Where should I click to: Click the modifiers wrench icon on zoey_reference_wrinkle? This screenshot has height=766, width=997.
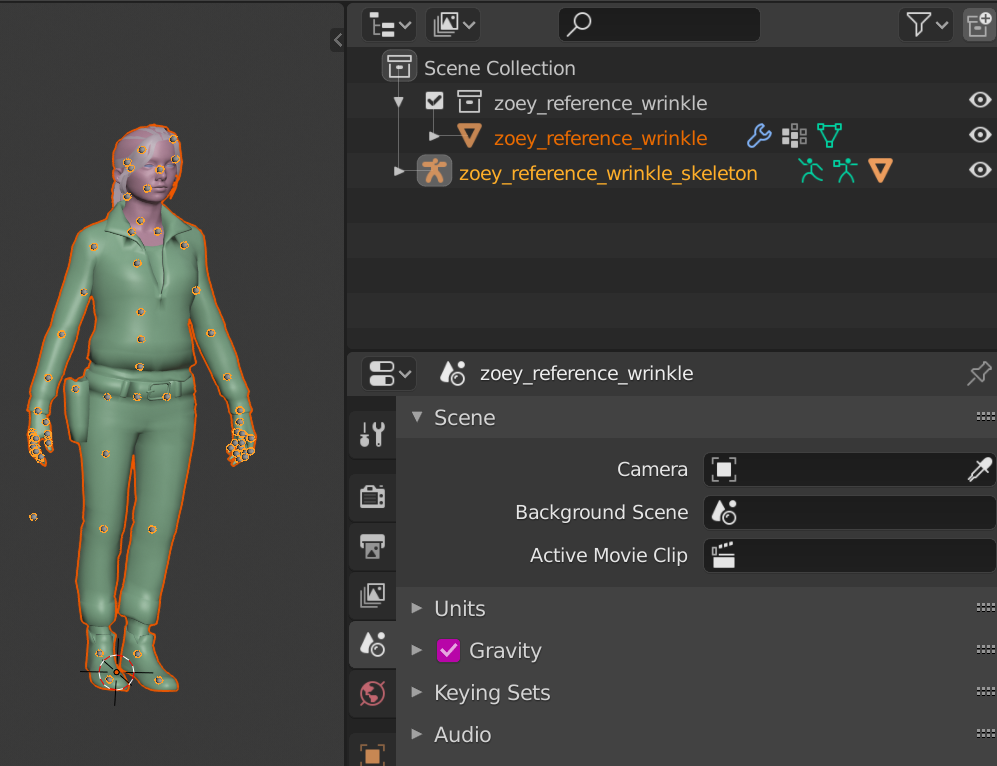(x=759, y=137)
